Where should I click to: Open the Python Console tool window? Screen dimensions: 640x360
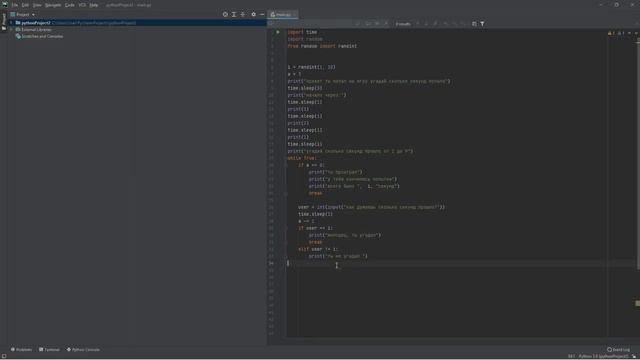click(83, 349)
